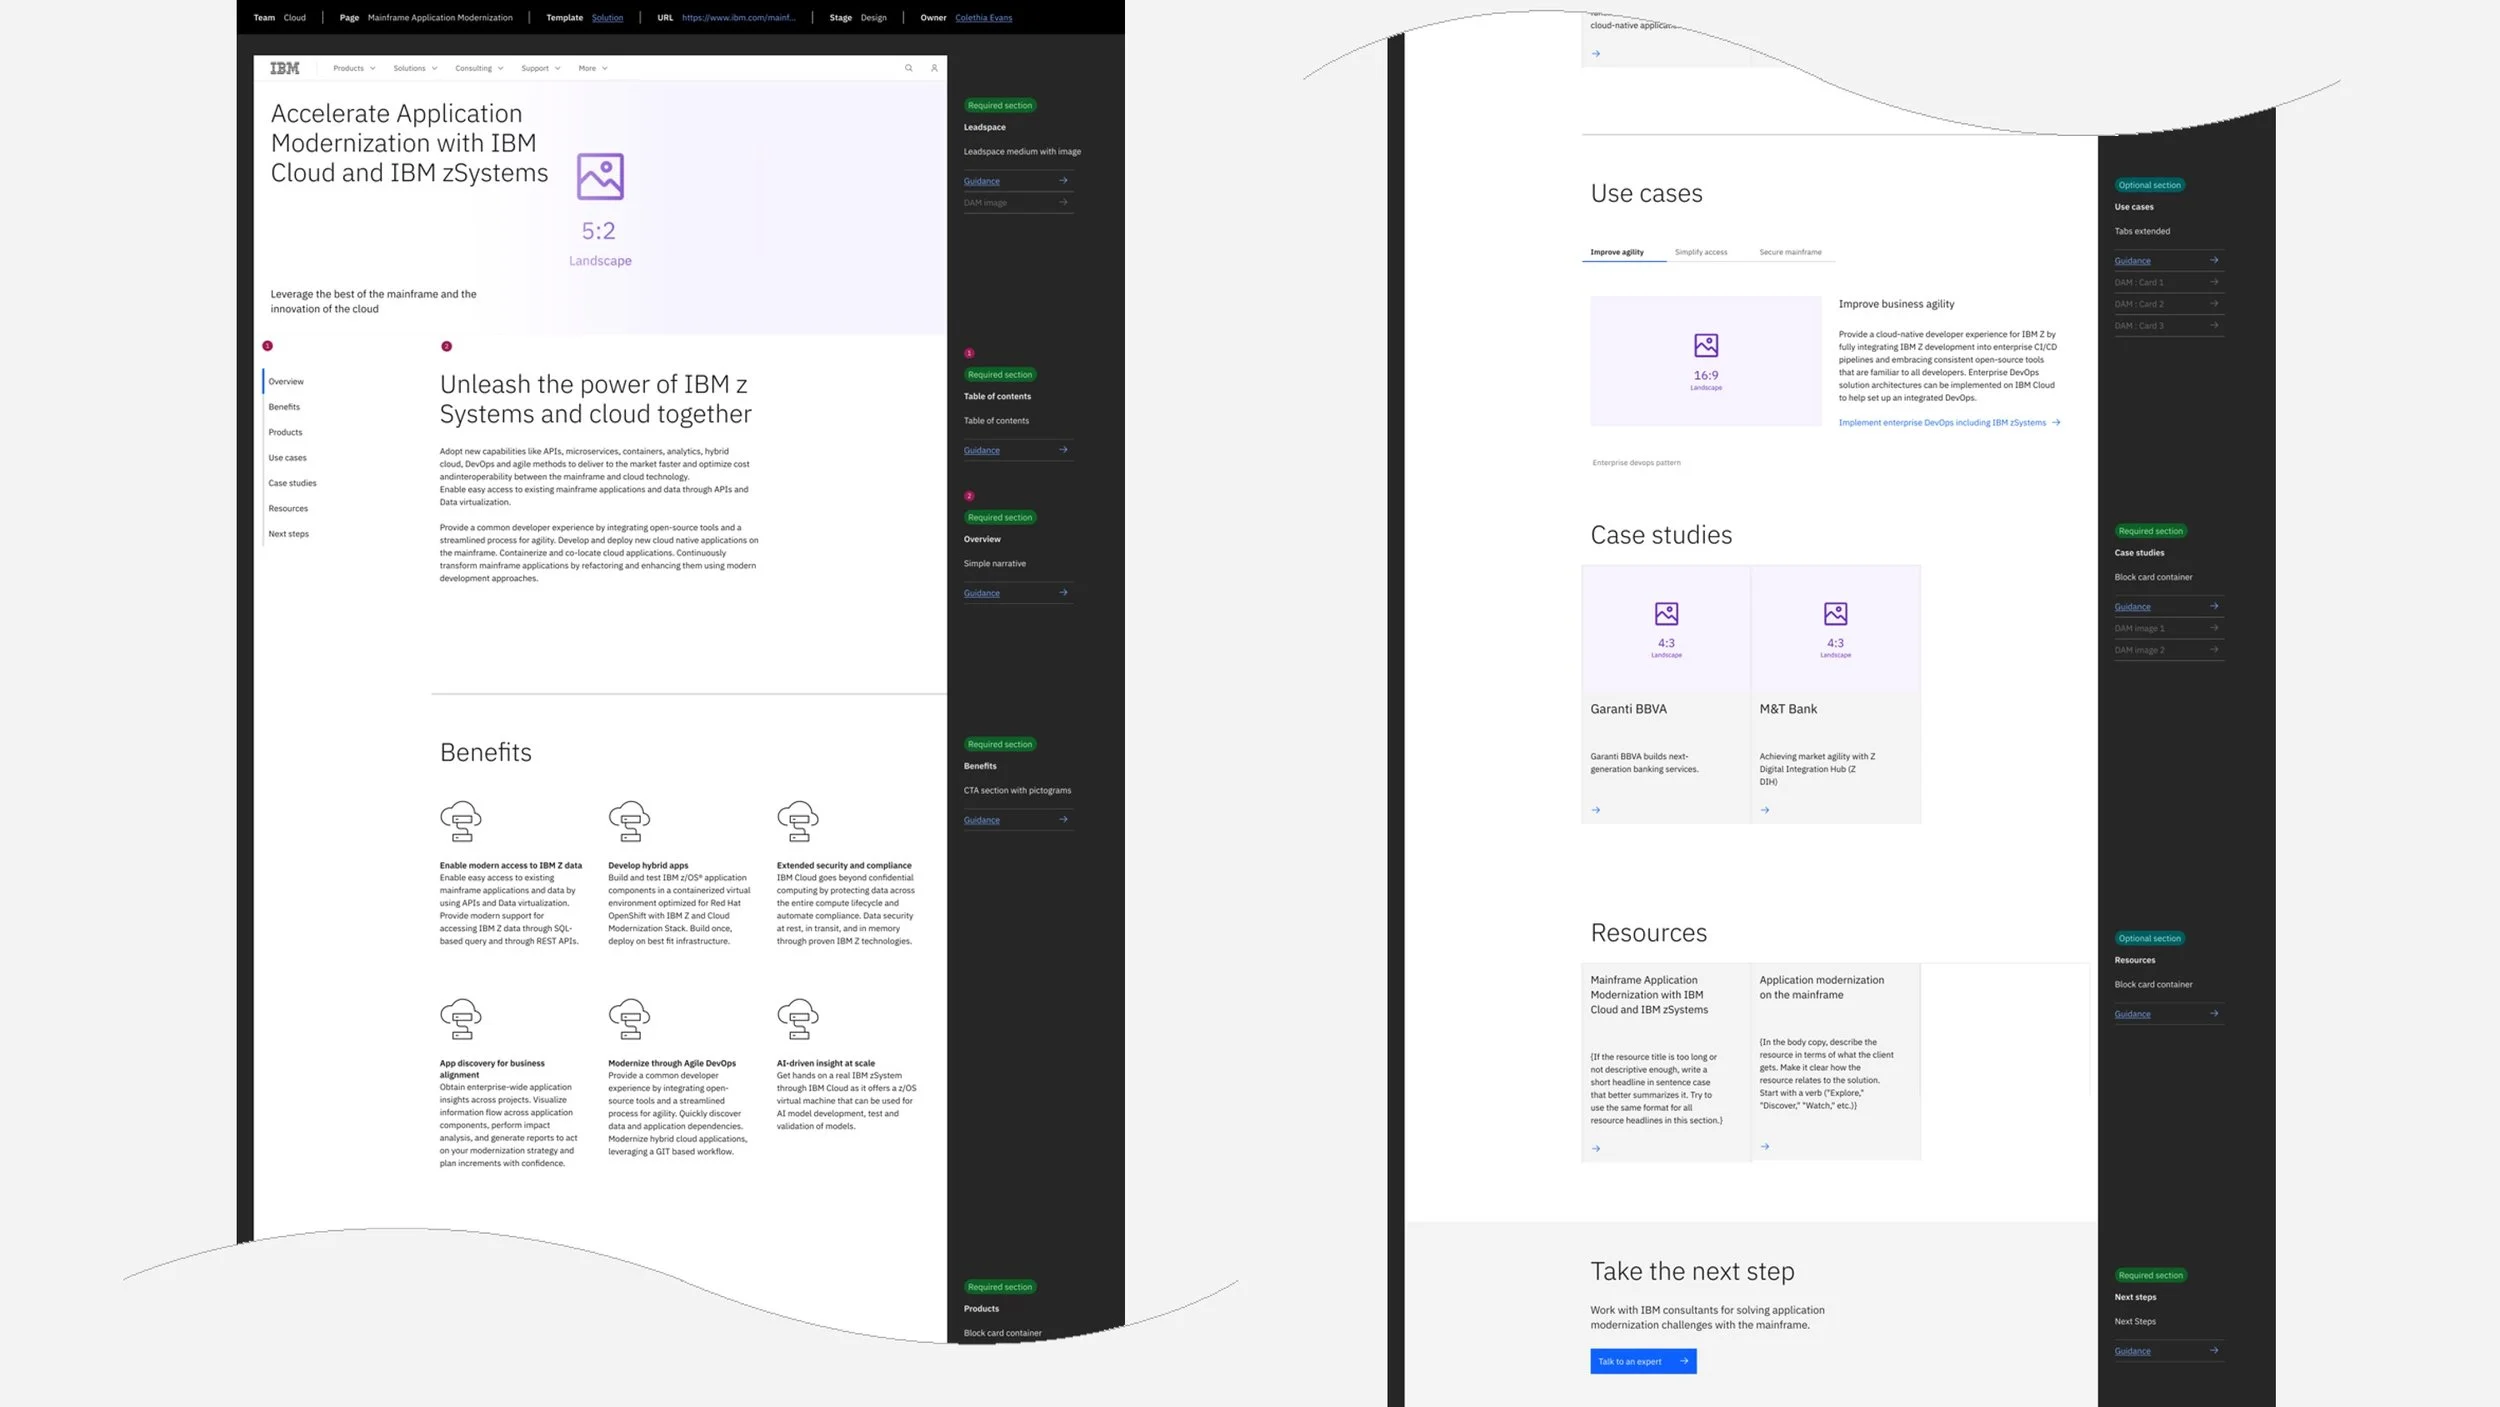Open Guidance link under Leadspace section
Viewport: 2500px width, 1407px height.
[1017, 181]
